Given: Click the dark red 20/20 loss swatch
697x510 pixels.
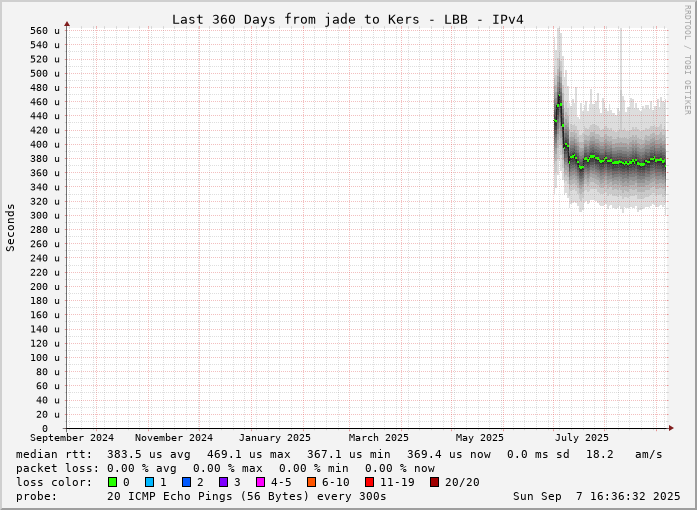Looking at the screenshot, I should [435, 482].
